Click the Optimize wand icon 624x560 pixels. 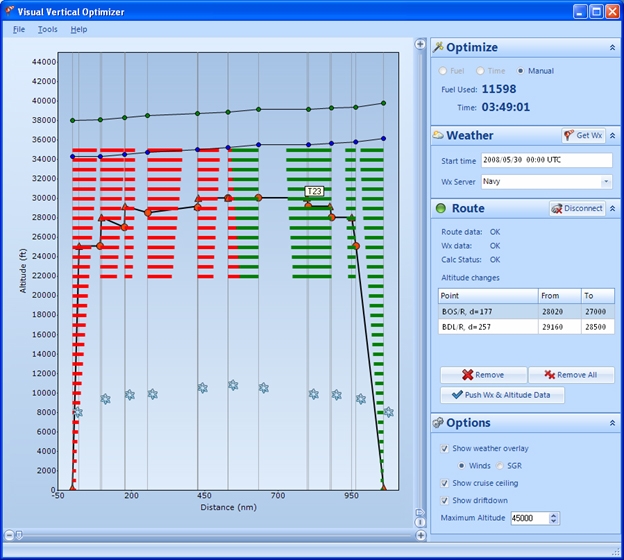(x=438, y=47)
